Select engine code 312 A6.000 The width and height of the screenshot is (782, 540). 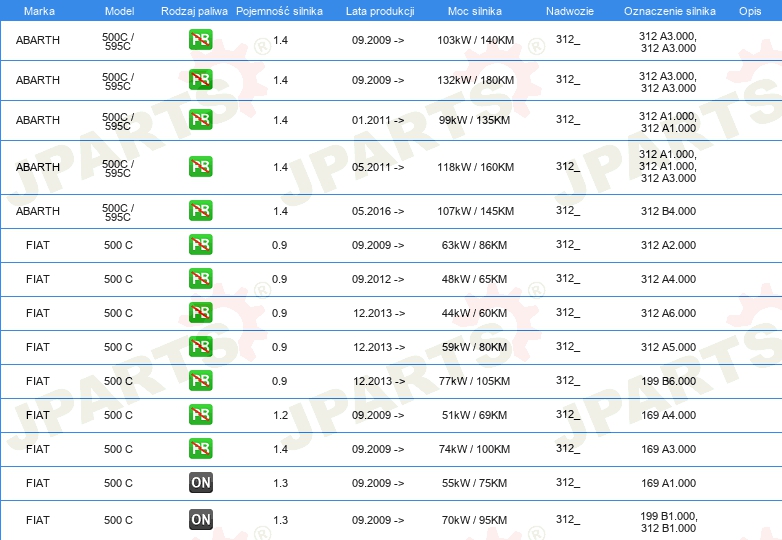click(x=668, y=313)
